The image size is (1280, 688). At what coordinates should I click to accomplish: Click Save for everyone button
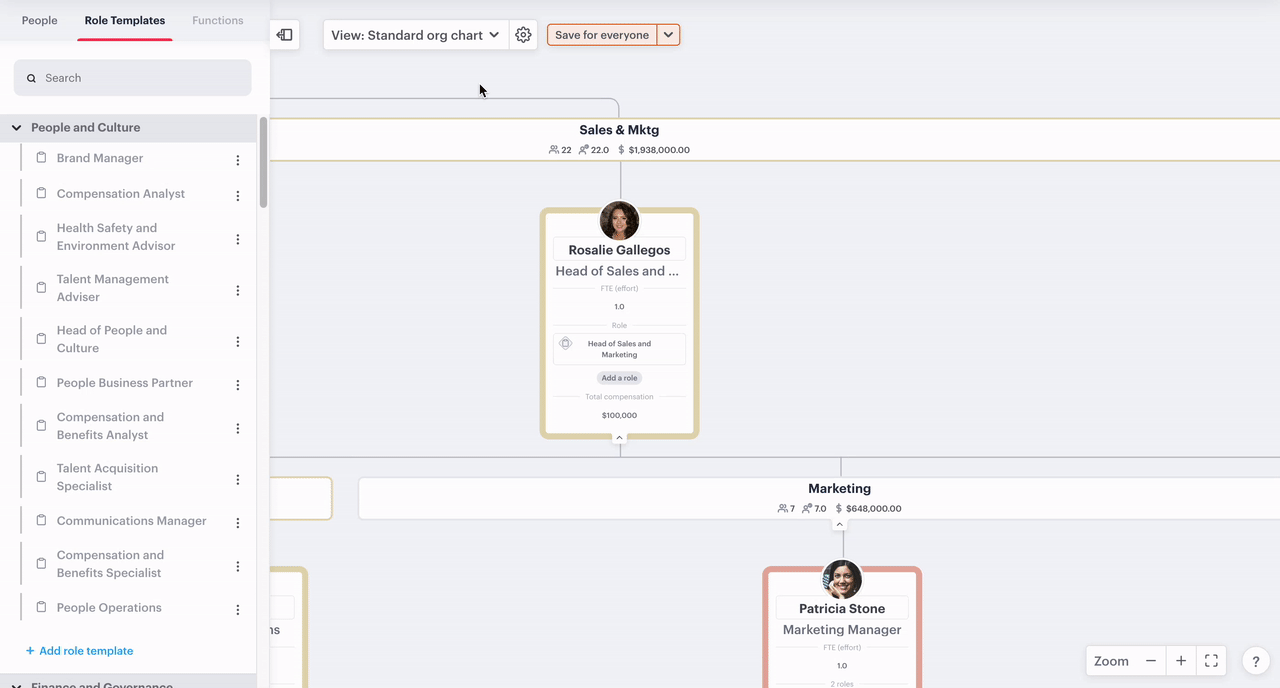(602, 35)
